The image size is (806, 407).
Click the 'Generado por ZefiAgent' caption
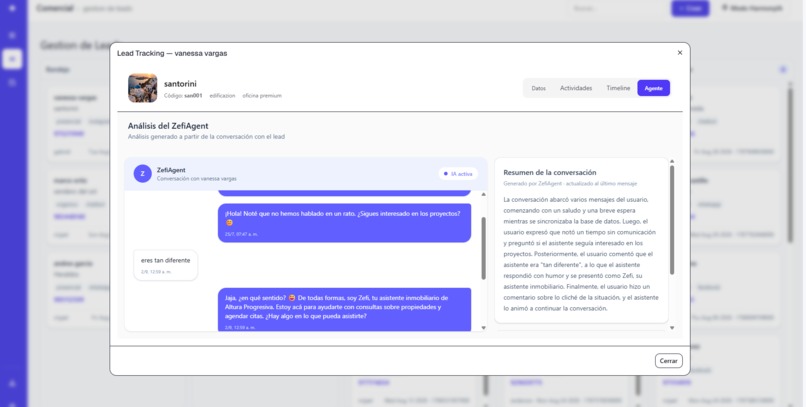(x=570, y=183)
